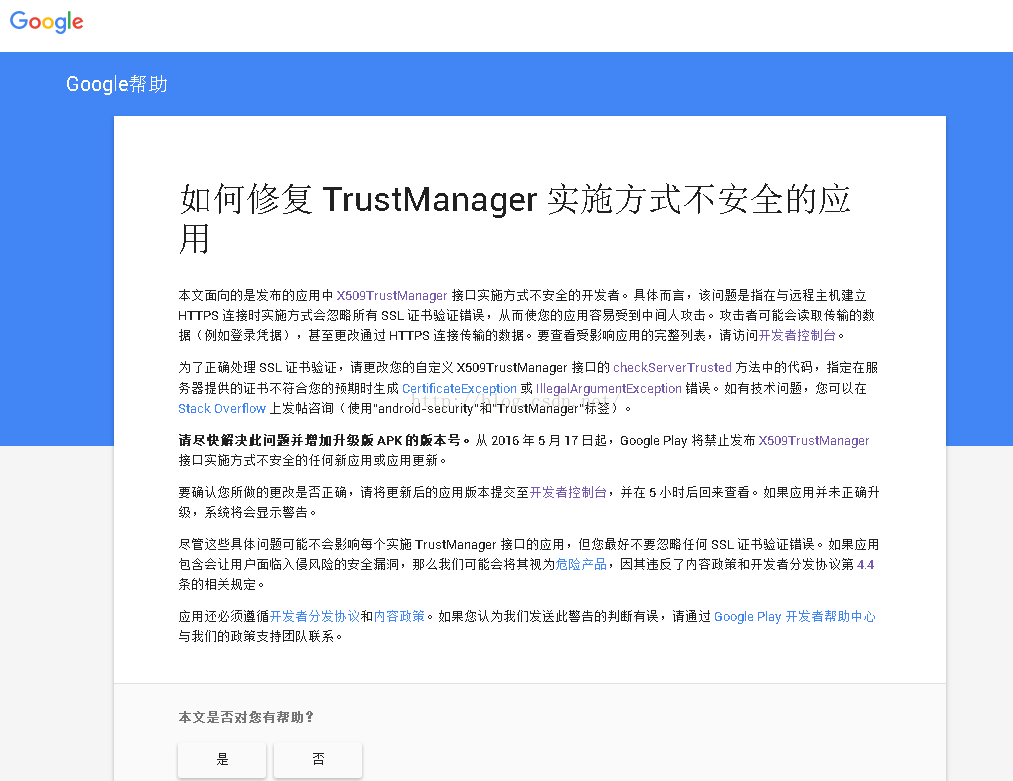Open the 危险产品 link
This screenshot has height=781, width=1013.
point(581,564)
